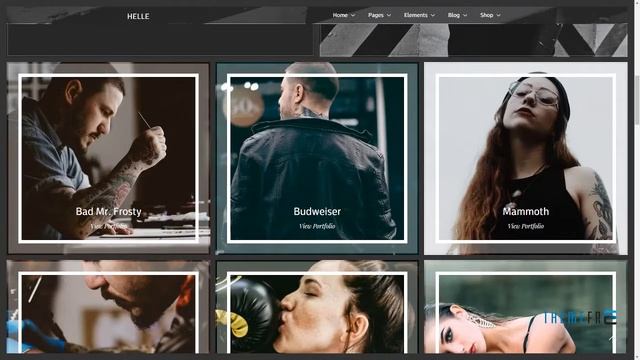Open the bearded tattooist bottom-row thumbnail
This screenshot has width=640, height=360.
109,307
